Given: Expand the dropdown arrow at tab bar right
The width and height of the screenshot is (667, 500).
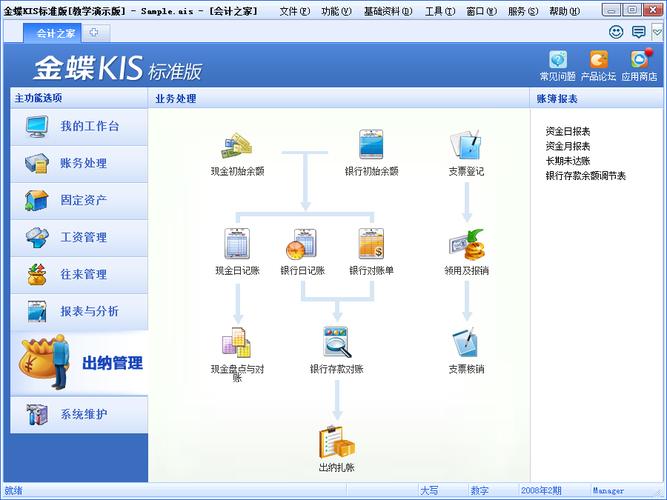Looking at the screenshot, I should [657, 32].
